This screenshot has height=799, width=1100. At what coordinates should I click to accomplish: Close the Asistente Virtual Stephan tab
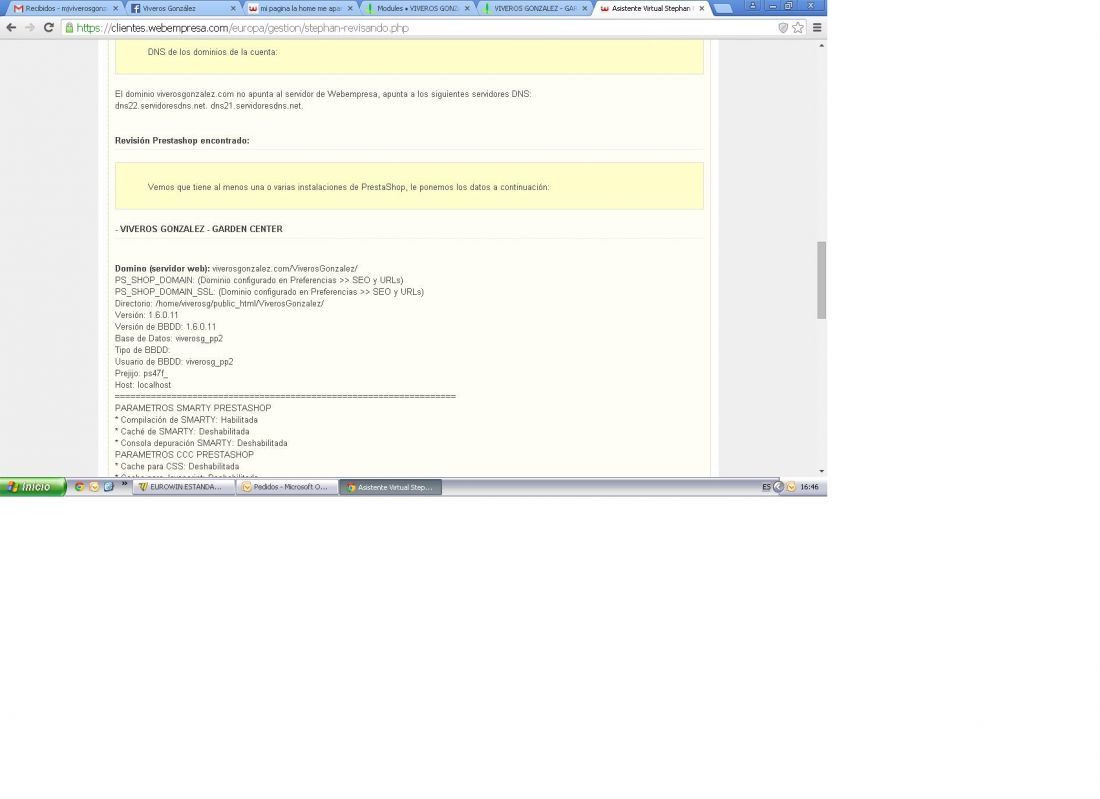(x=702, y=8)
